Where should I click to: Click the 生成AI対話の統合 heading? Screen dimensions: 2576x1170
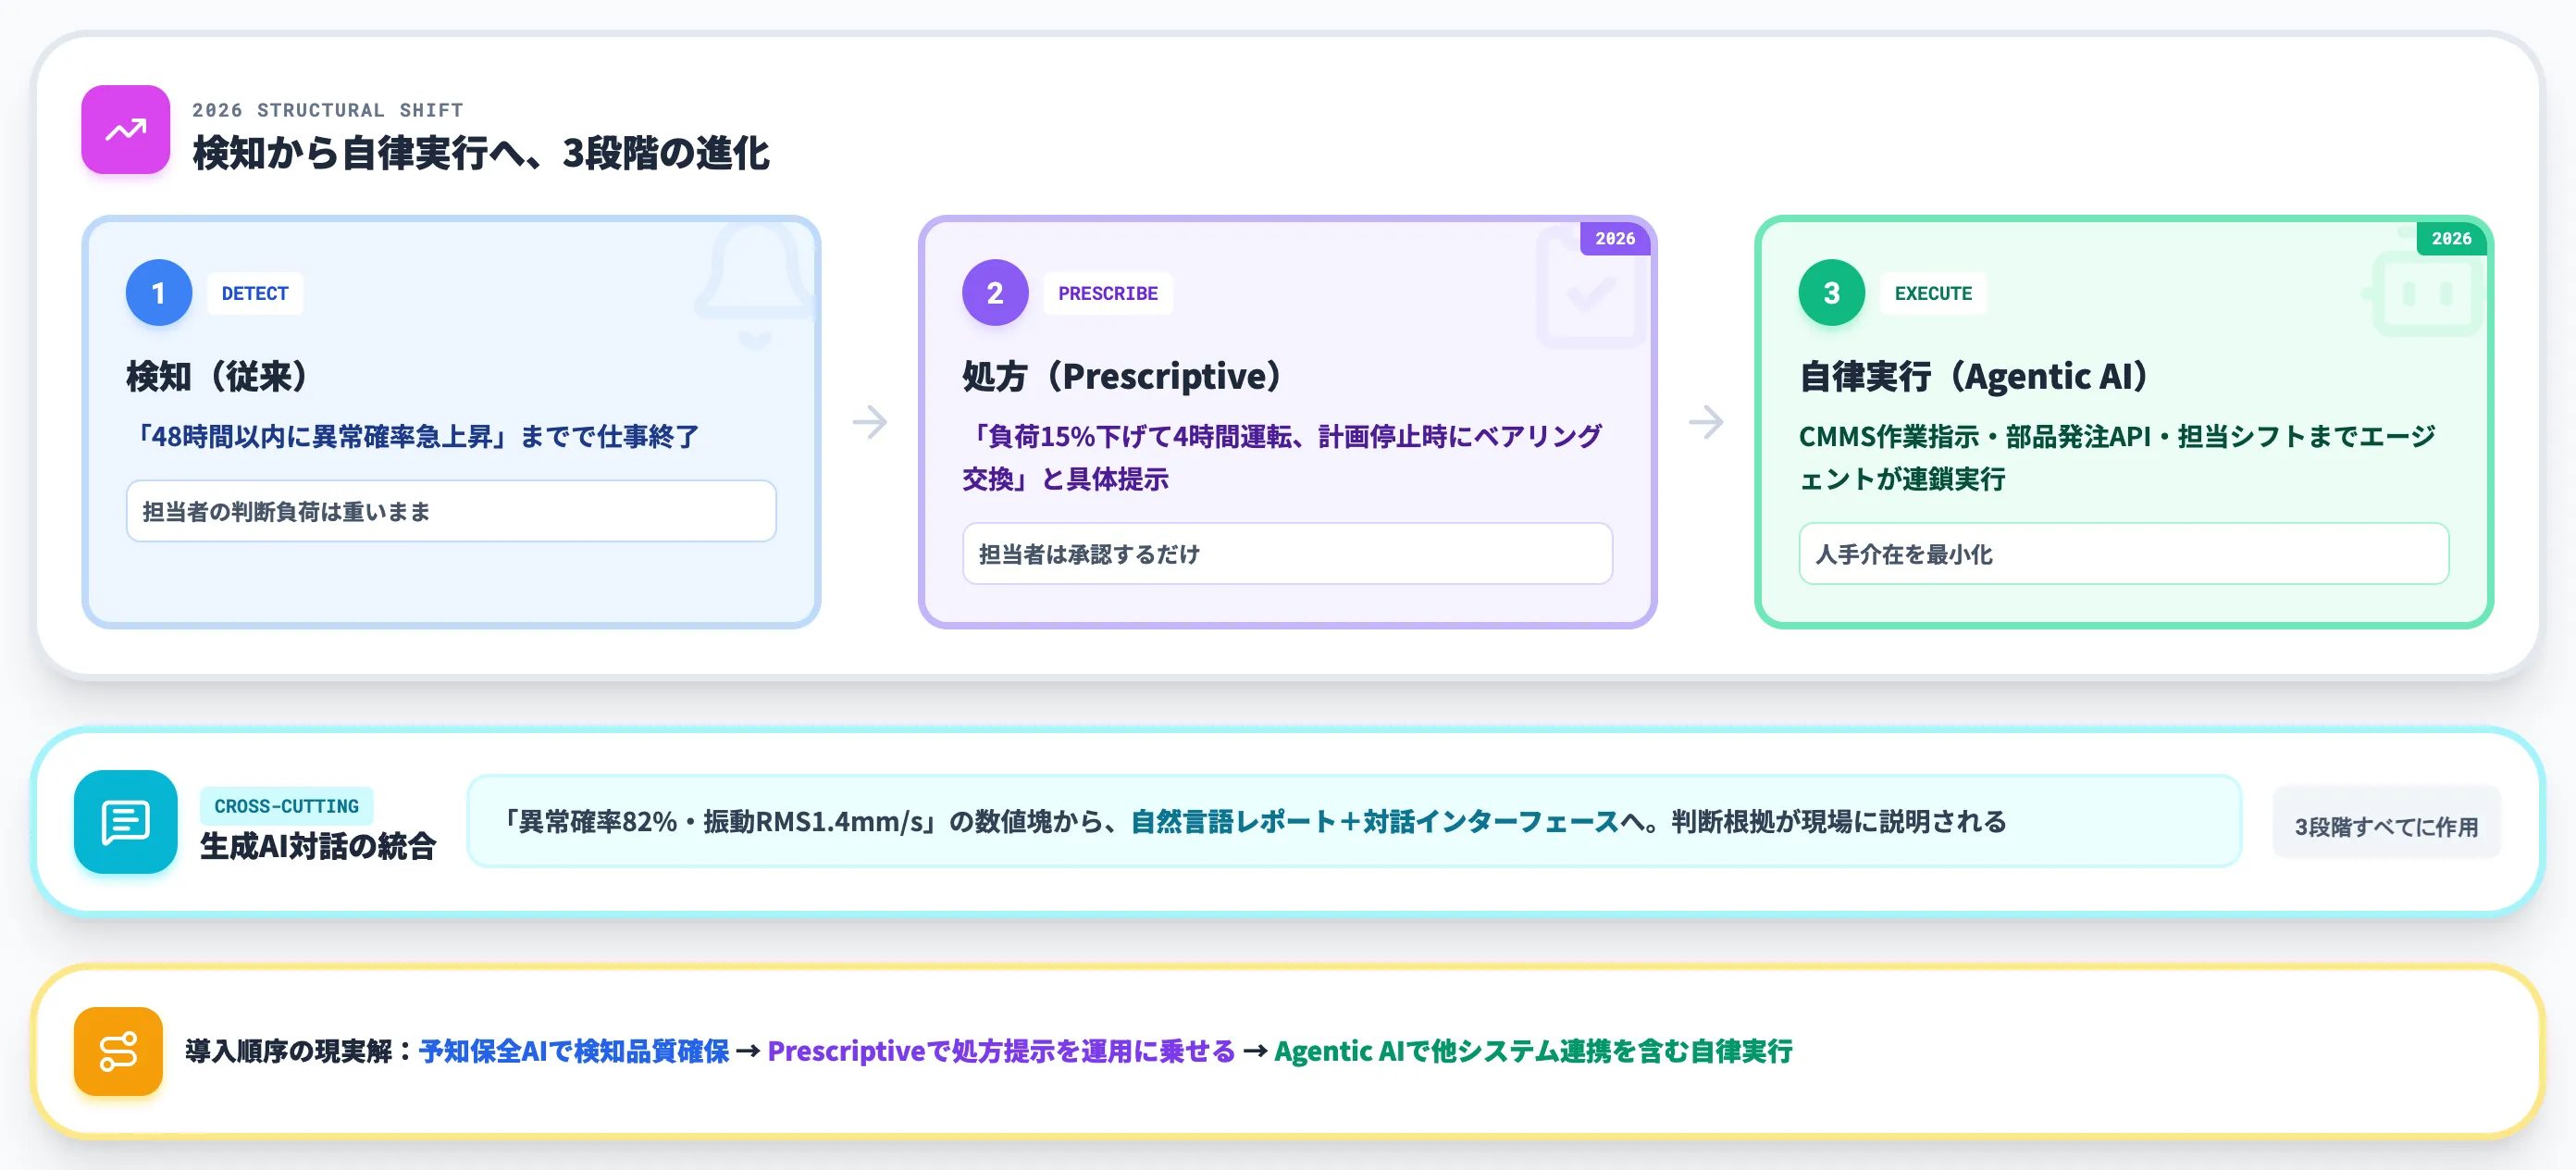318,846
